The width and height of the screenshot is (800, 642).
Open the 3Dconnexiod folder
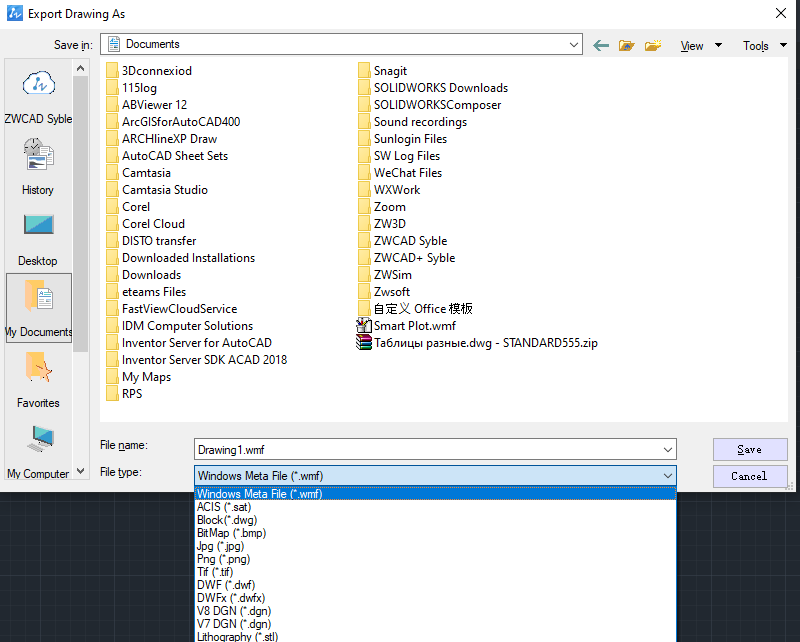(149, 70)
